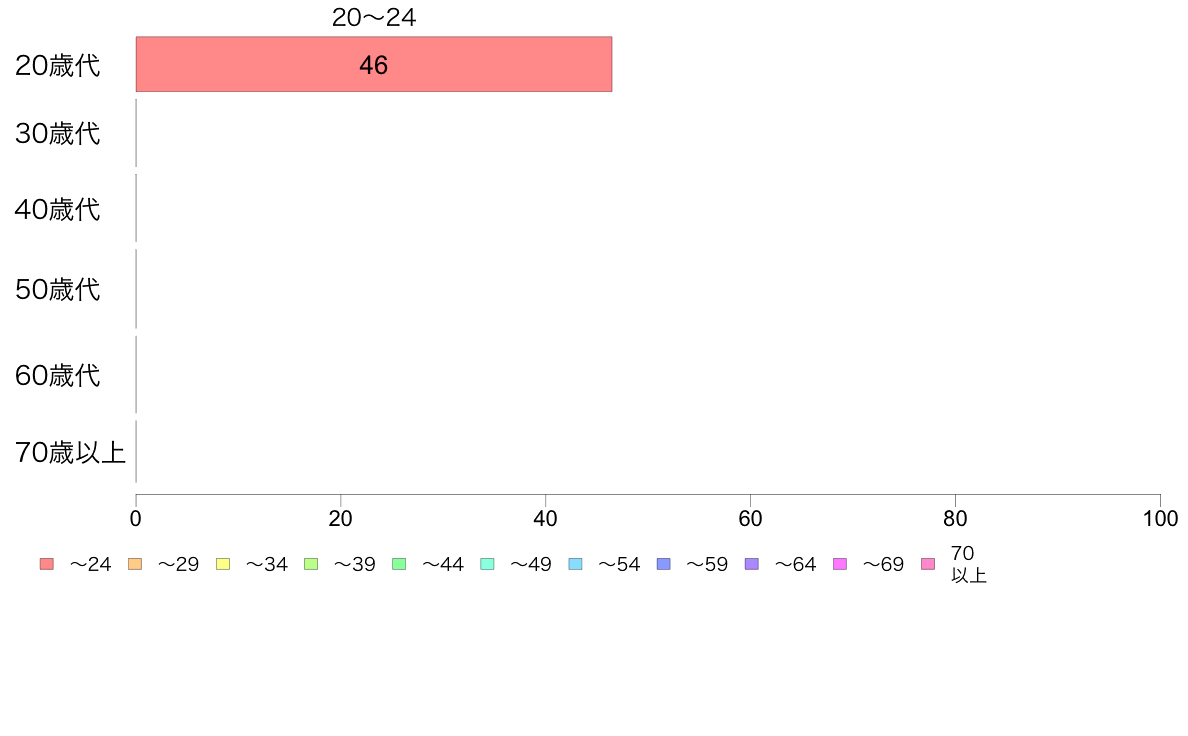The height and width of the screenshot is (736, 1188).
Task: Click the 40歳代 row label
Action: pyautogui.click(x=58, y=209)
